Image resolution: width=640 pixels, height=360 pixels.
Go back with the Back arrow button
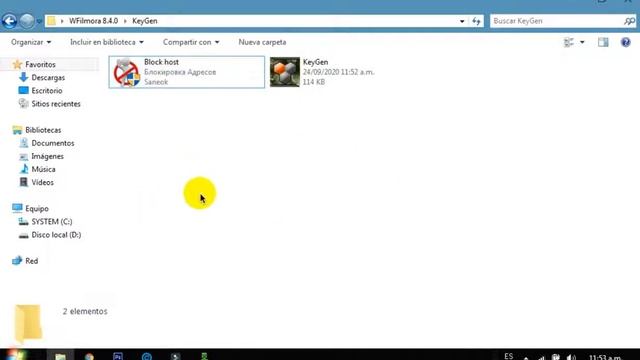click(x=9, y=21)
